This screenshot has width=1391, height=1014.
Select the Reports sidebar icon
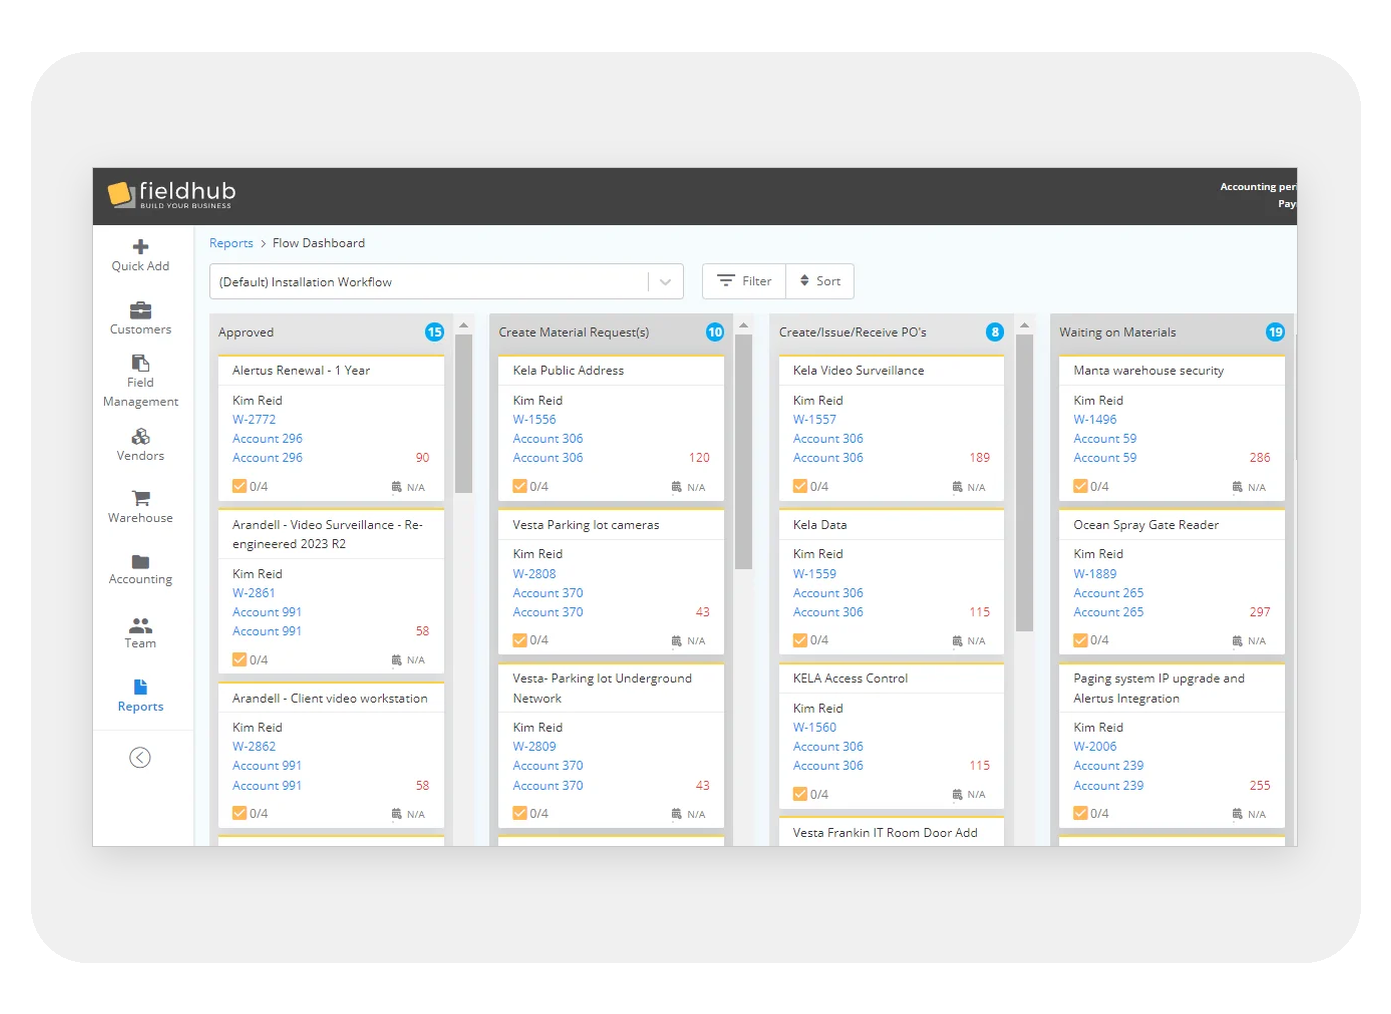click(x=140, y=687)
